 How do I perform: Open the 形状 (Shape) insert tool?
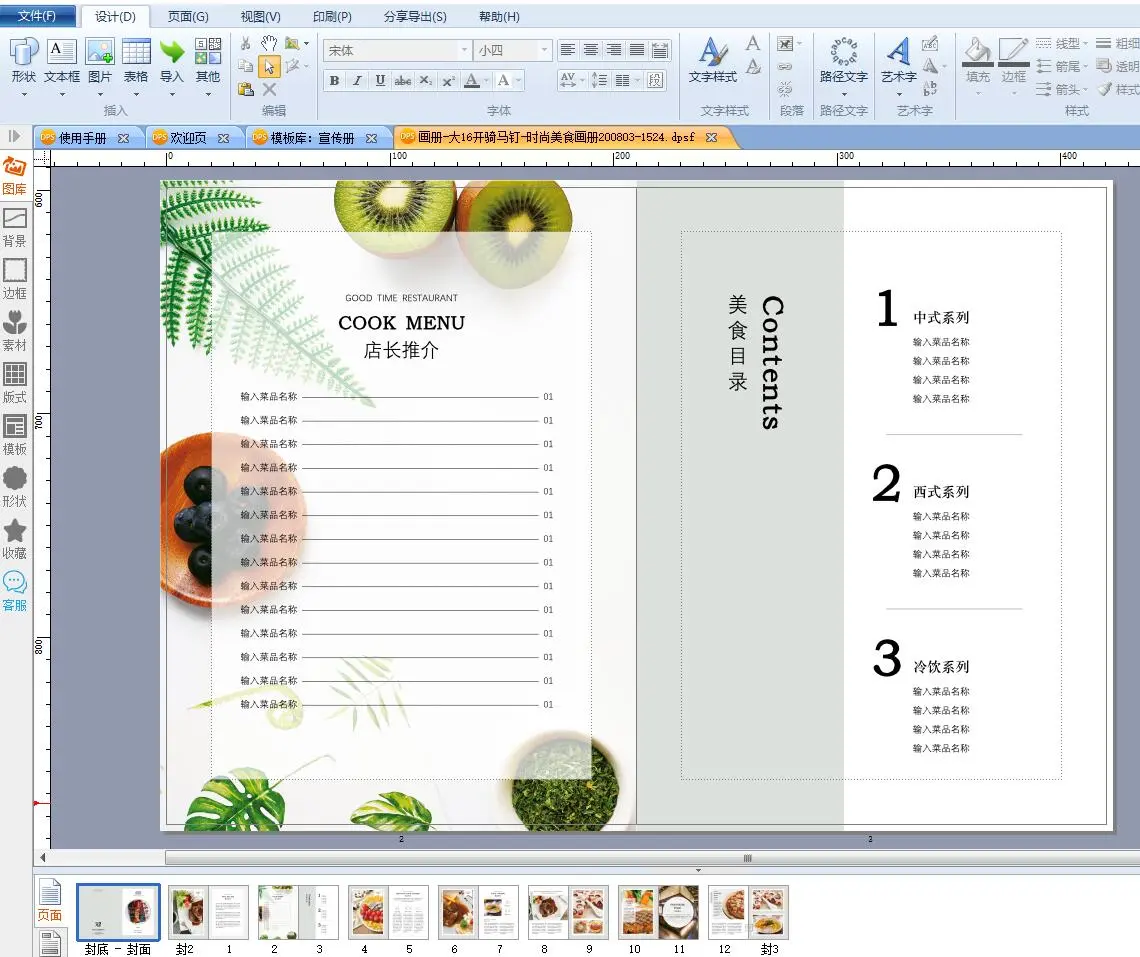tap(23, 65)
